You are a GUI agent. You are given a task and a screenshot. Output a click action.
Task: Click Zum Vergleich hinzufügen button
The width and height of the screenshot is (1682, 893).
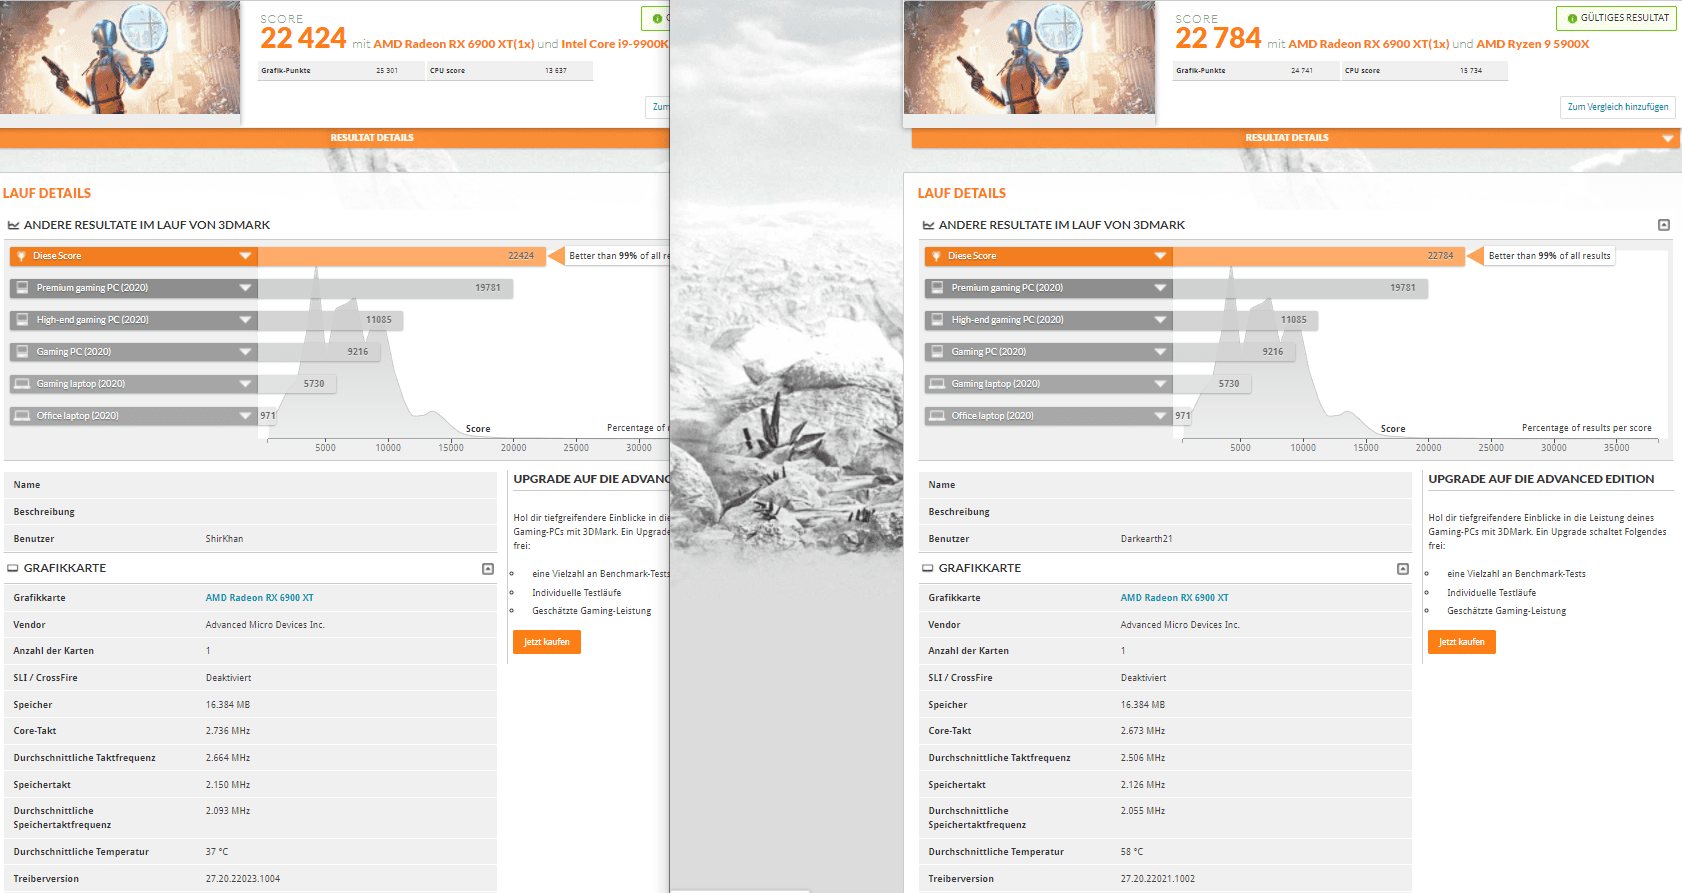(x=1618, y=107)
